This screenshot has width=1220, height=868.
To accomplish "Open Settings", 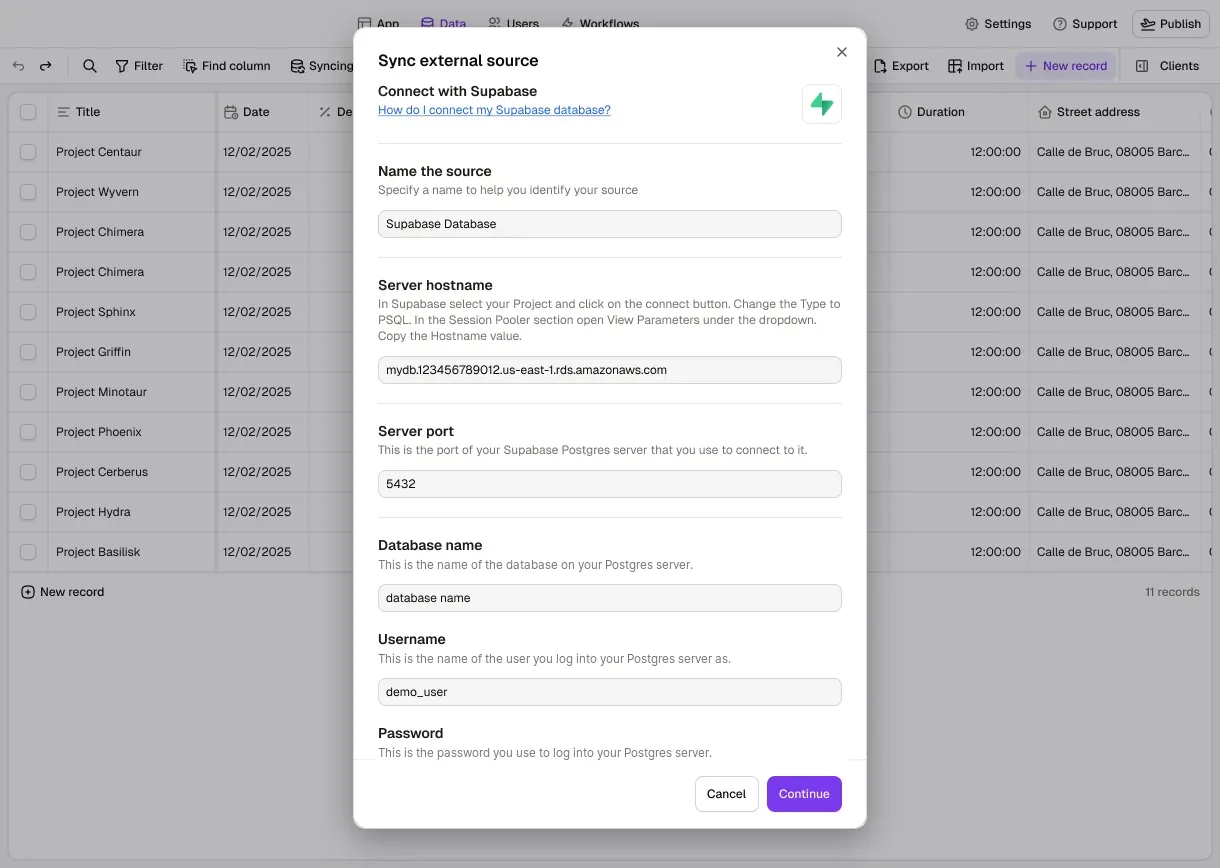I will 998,24.
